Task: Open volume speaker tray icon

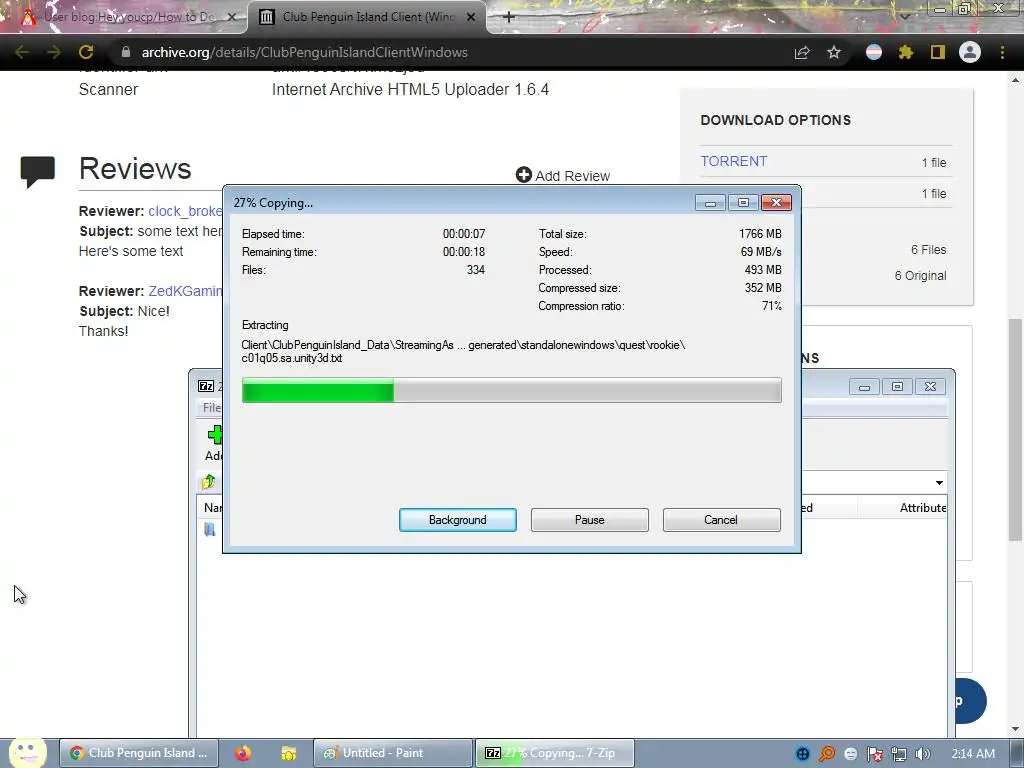Action: 922,754
